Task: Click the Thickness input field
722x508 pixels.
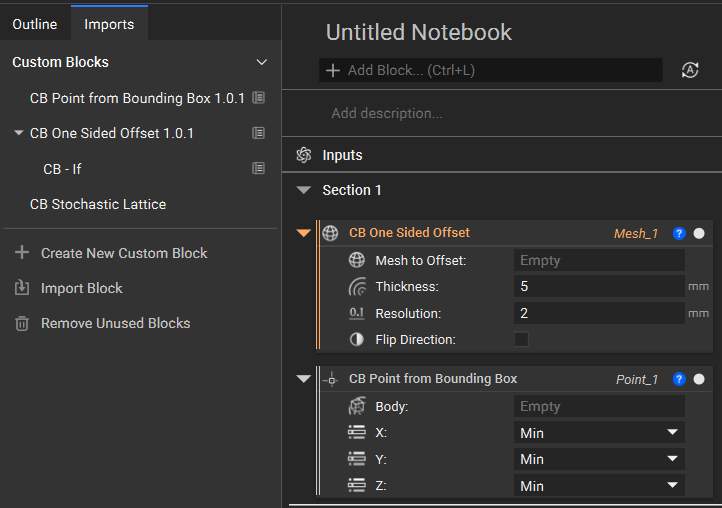Action: click(599, 287)
